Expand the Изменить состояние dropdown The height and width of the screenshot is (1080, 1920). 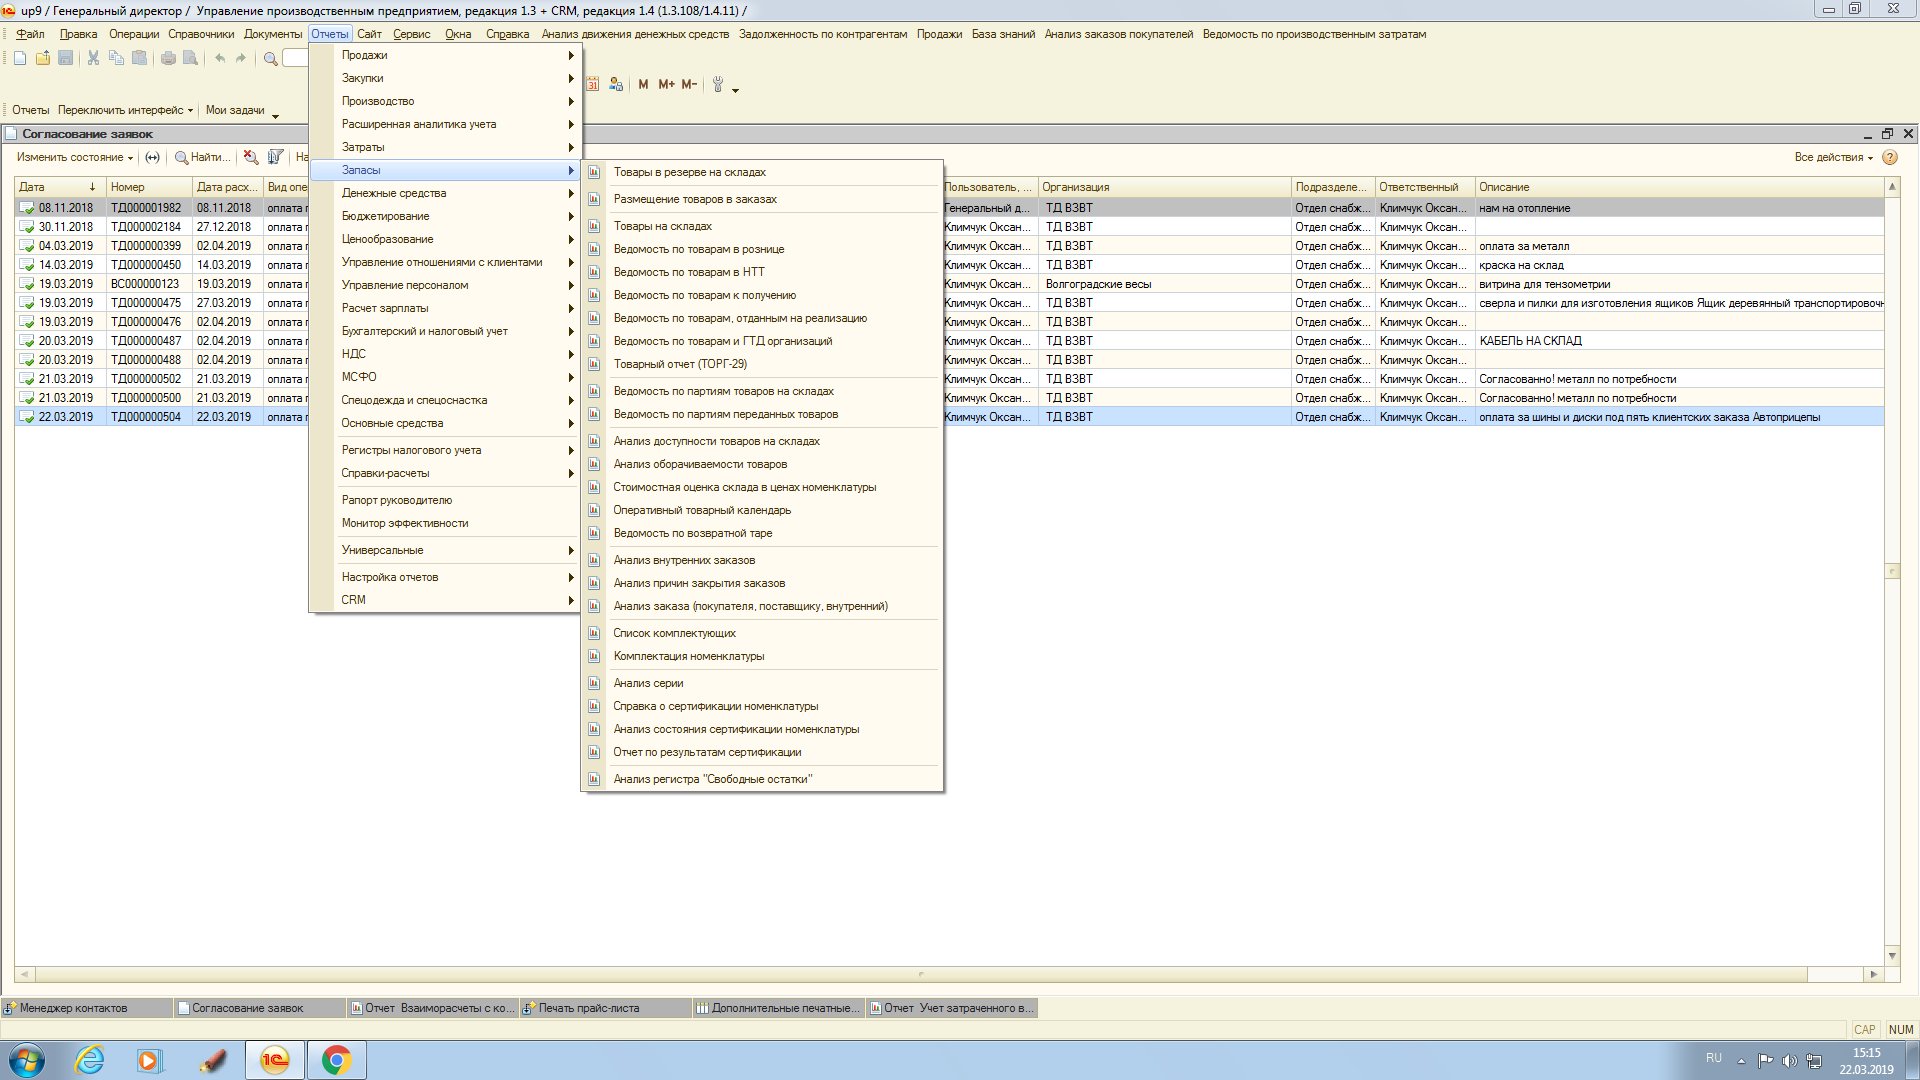(x=74, y=157)
